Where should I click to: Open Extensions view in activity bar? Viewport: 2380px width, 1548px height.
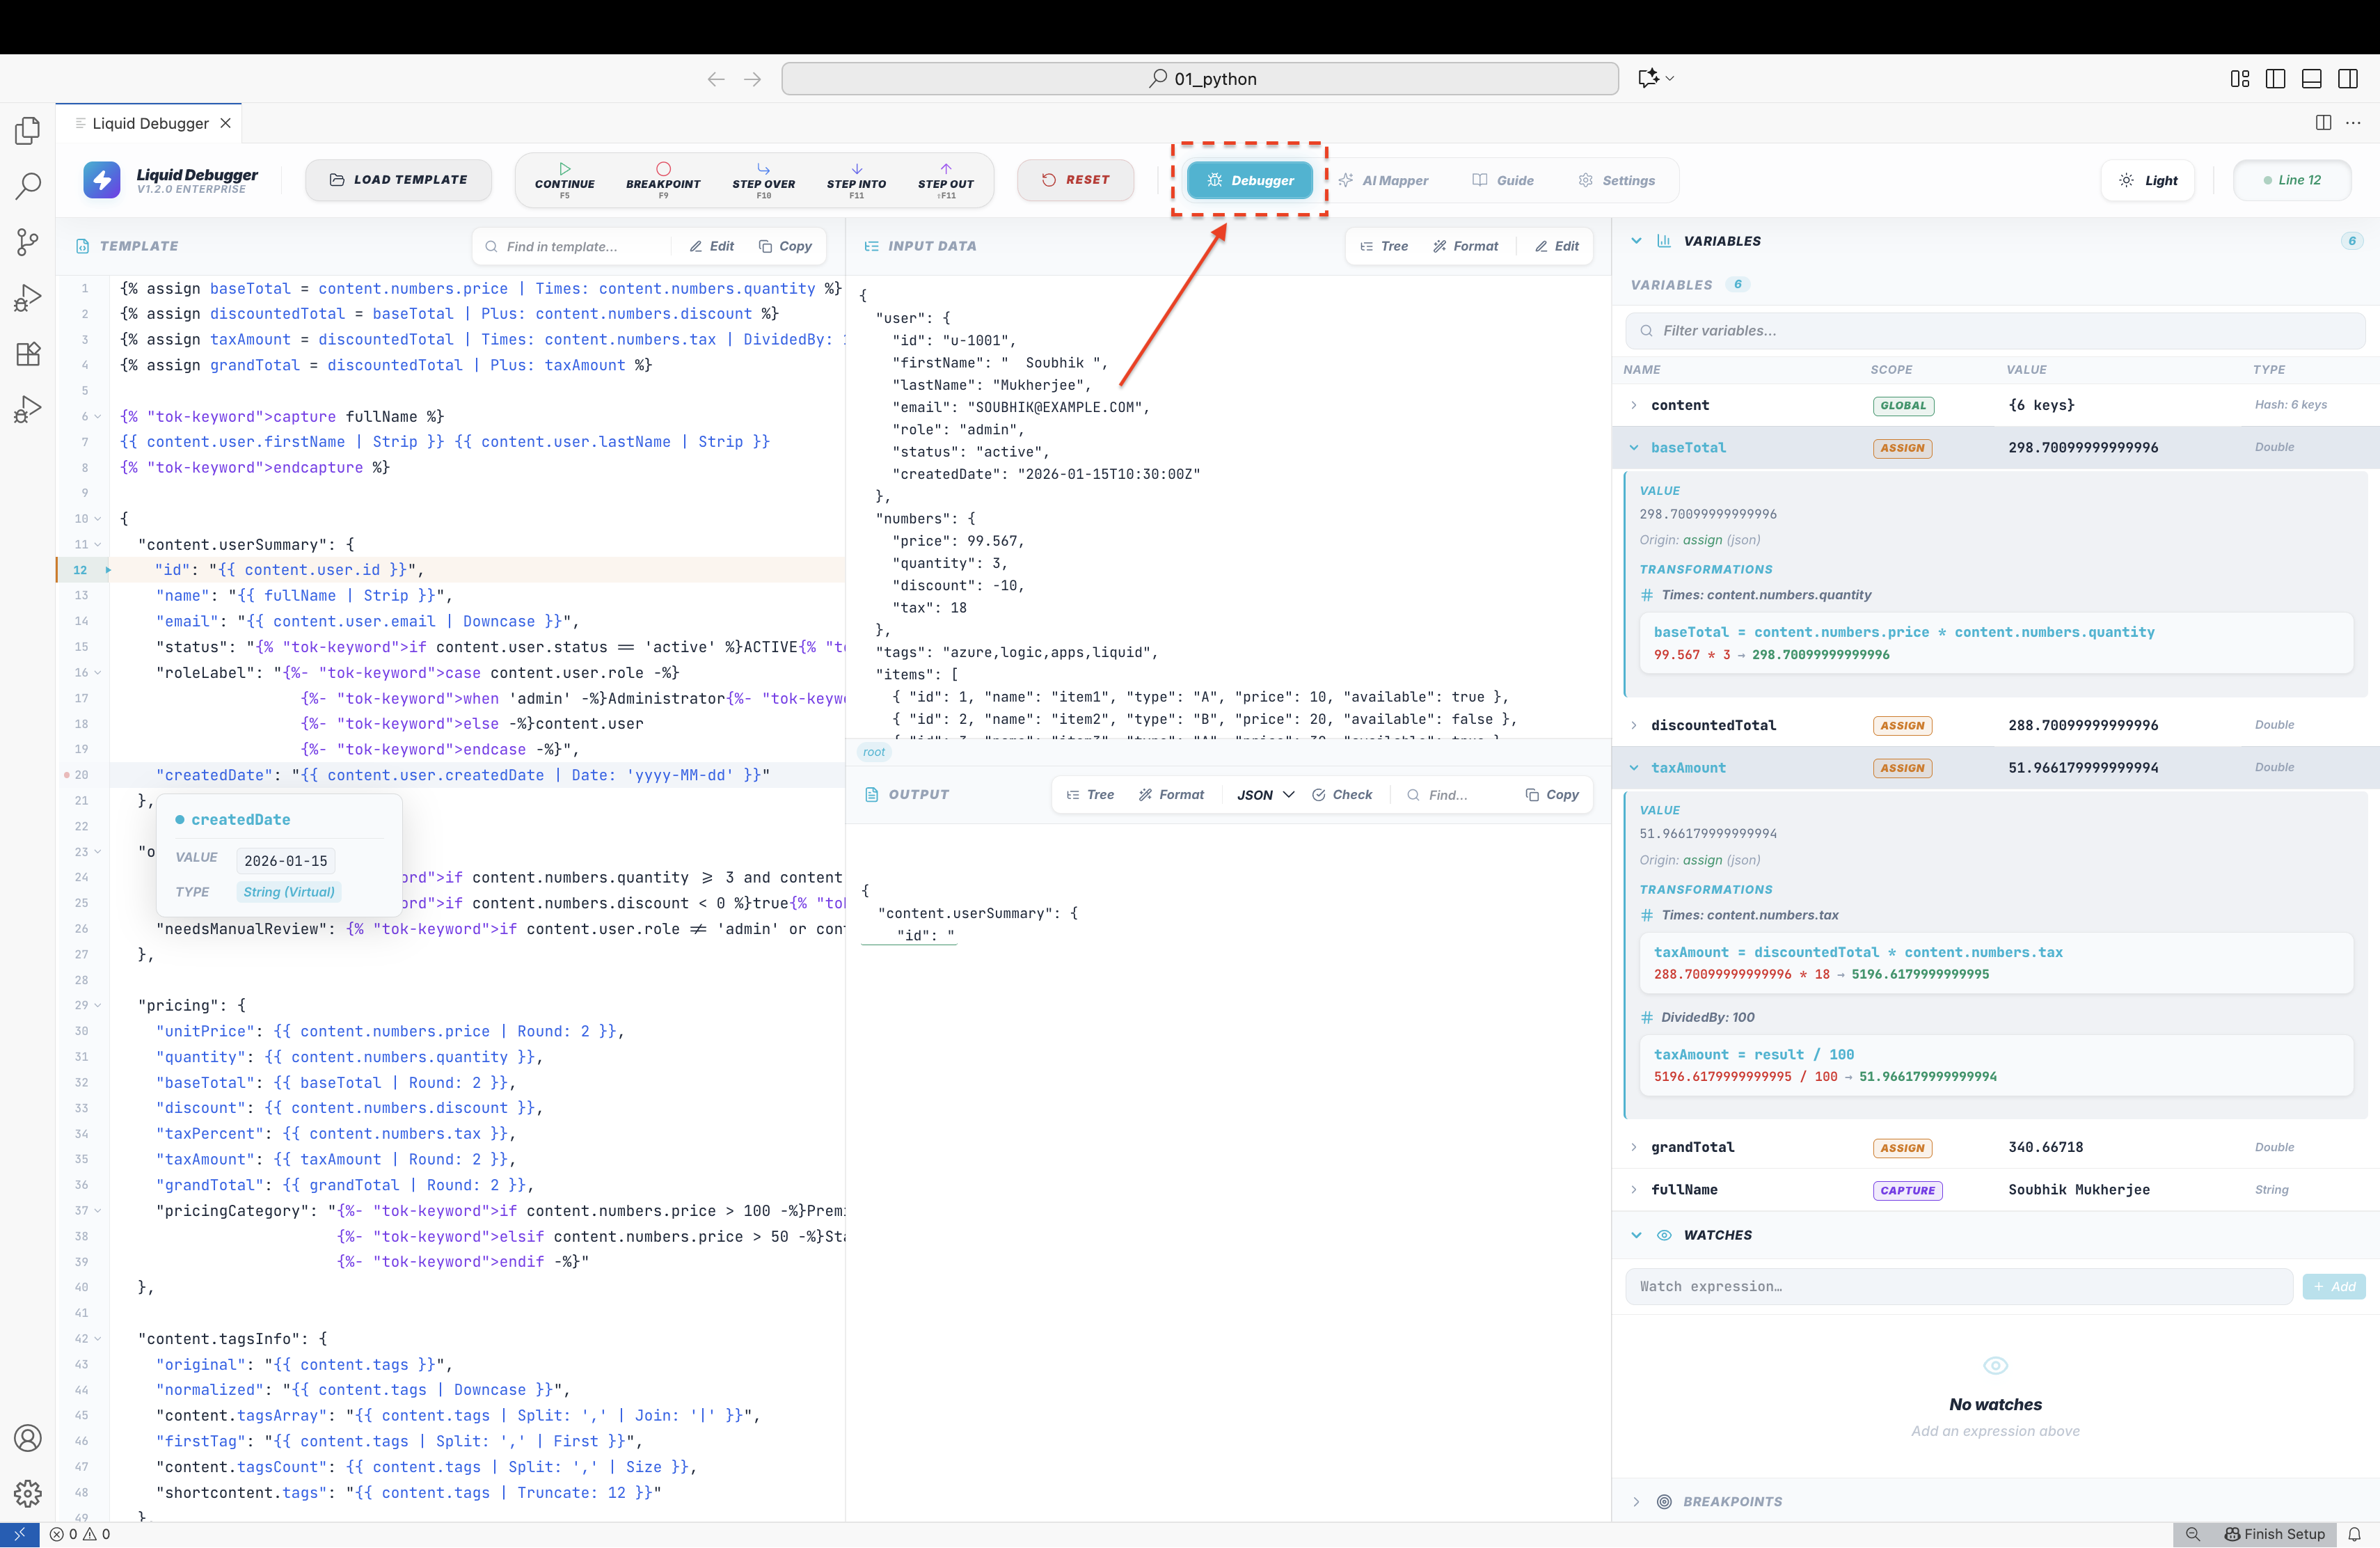coord(28,354)
